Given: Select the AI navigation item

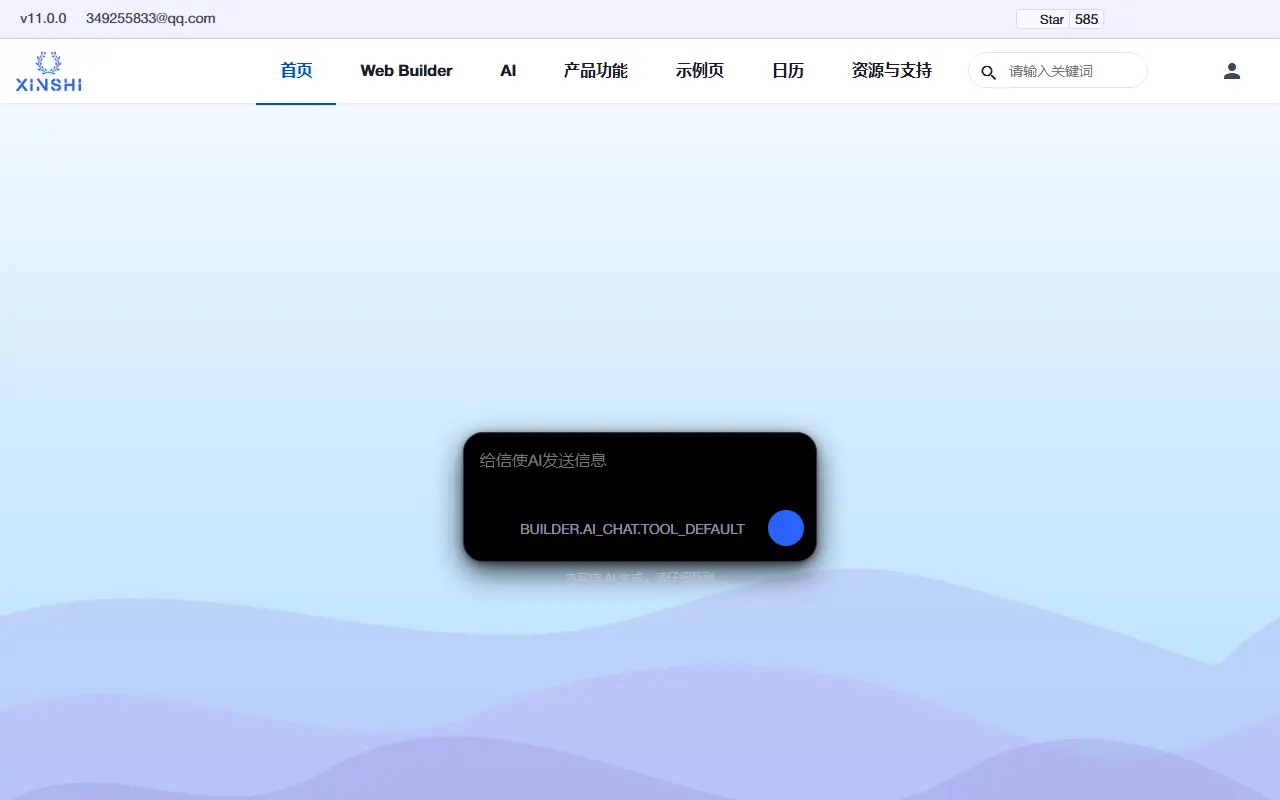Looking at the screenshot, I should click(x=508, y=71).
